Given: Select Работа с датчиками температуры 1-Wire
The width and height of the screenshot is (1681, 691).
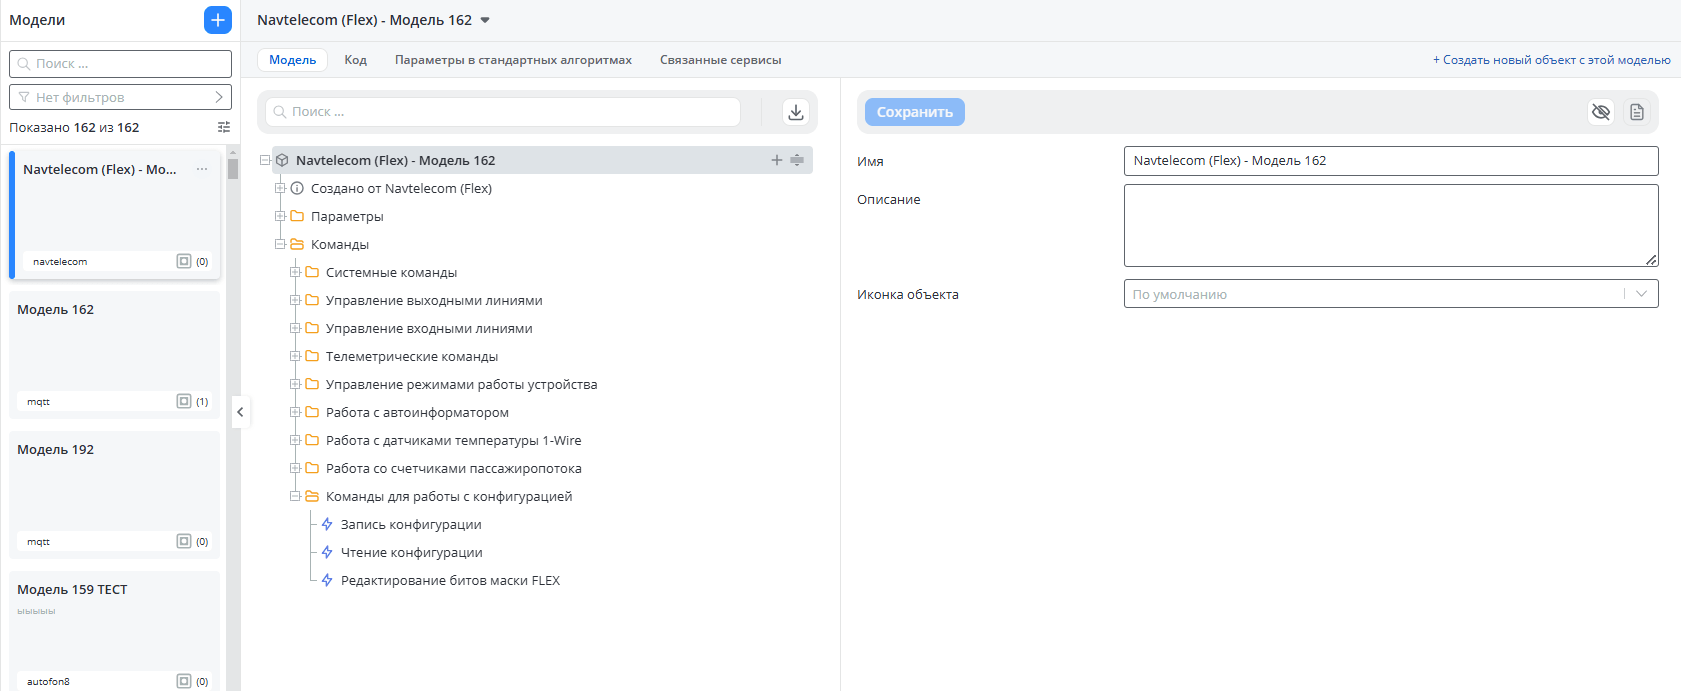Looking at the screenshot, I should [453, 440].
